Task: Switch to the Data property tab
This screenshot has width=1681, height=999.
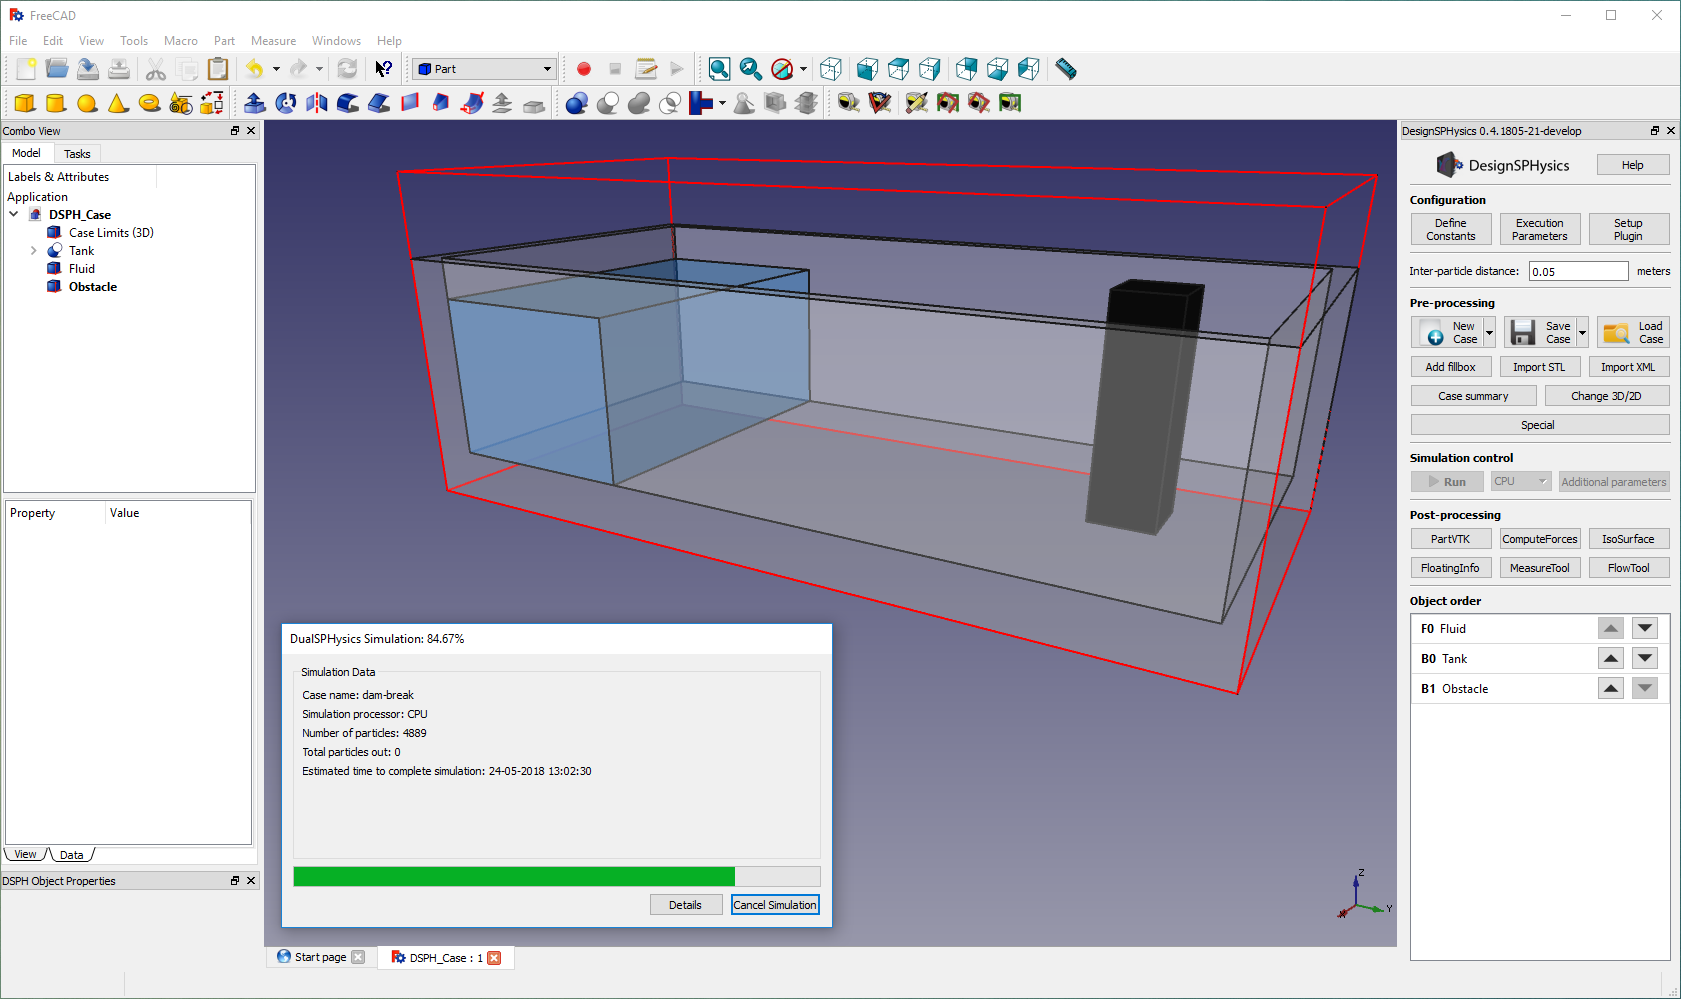Action: (x=72, y=855)
